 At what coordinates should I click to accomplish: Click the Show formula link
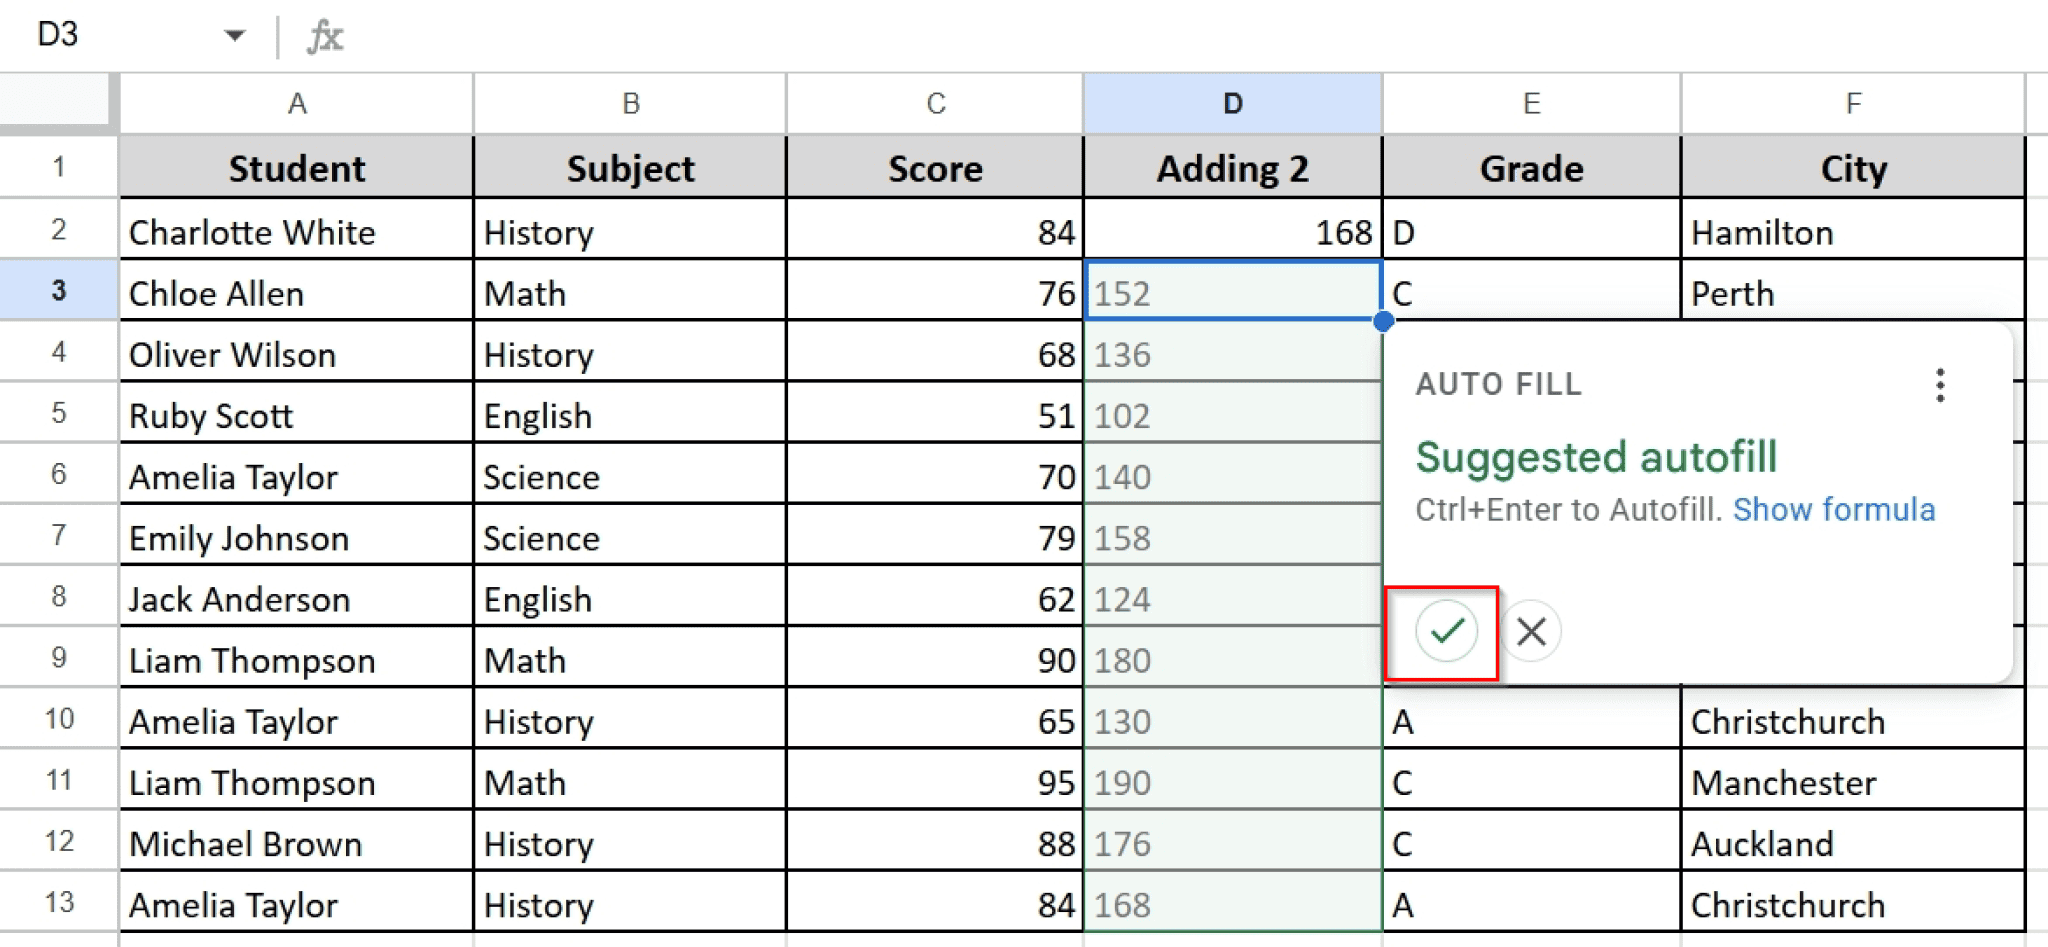tap(1835, 509)
